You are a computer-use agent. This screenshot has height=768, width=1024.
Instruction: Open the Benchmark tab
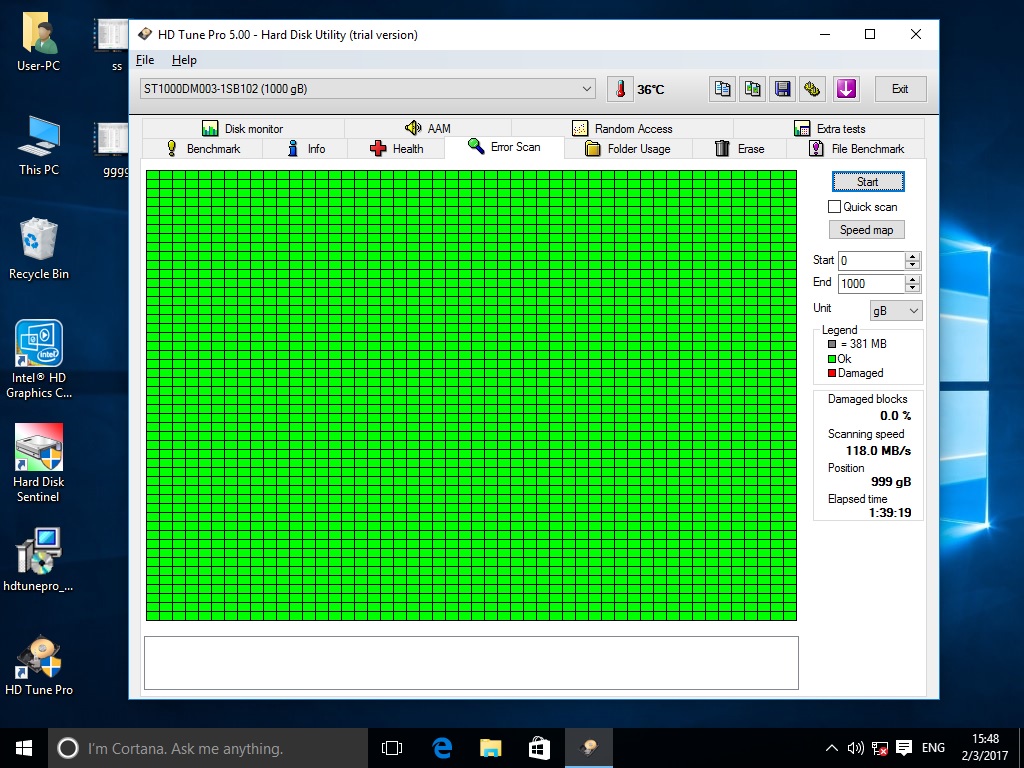pyautogui.click(x=203, y=148)
